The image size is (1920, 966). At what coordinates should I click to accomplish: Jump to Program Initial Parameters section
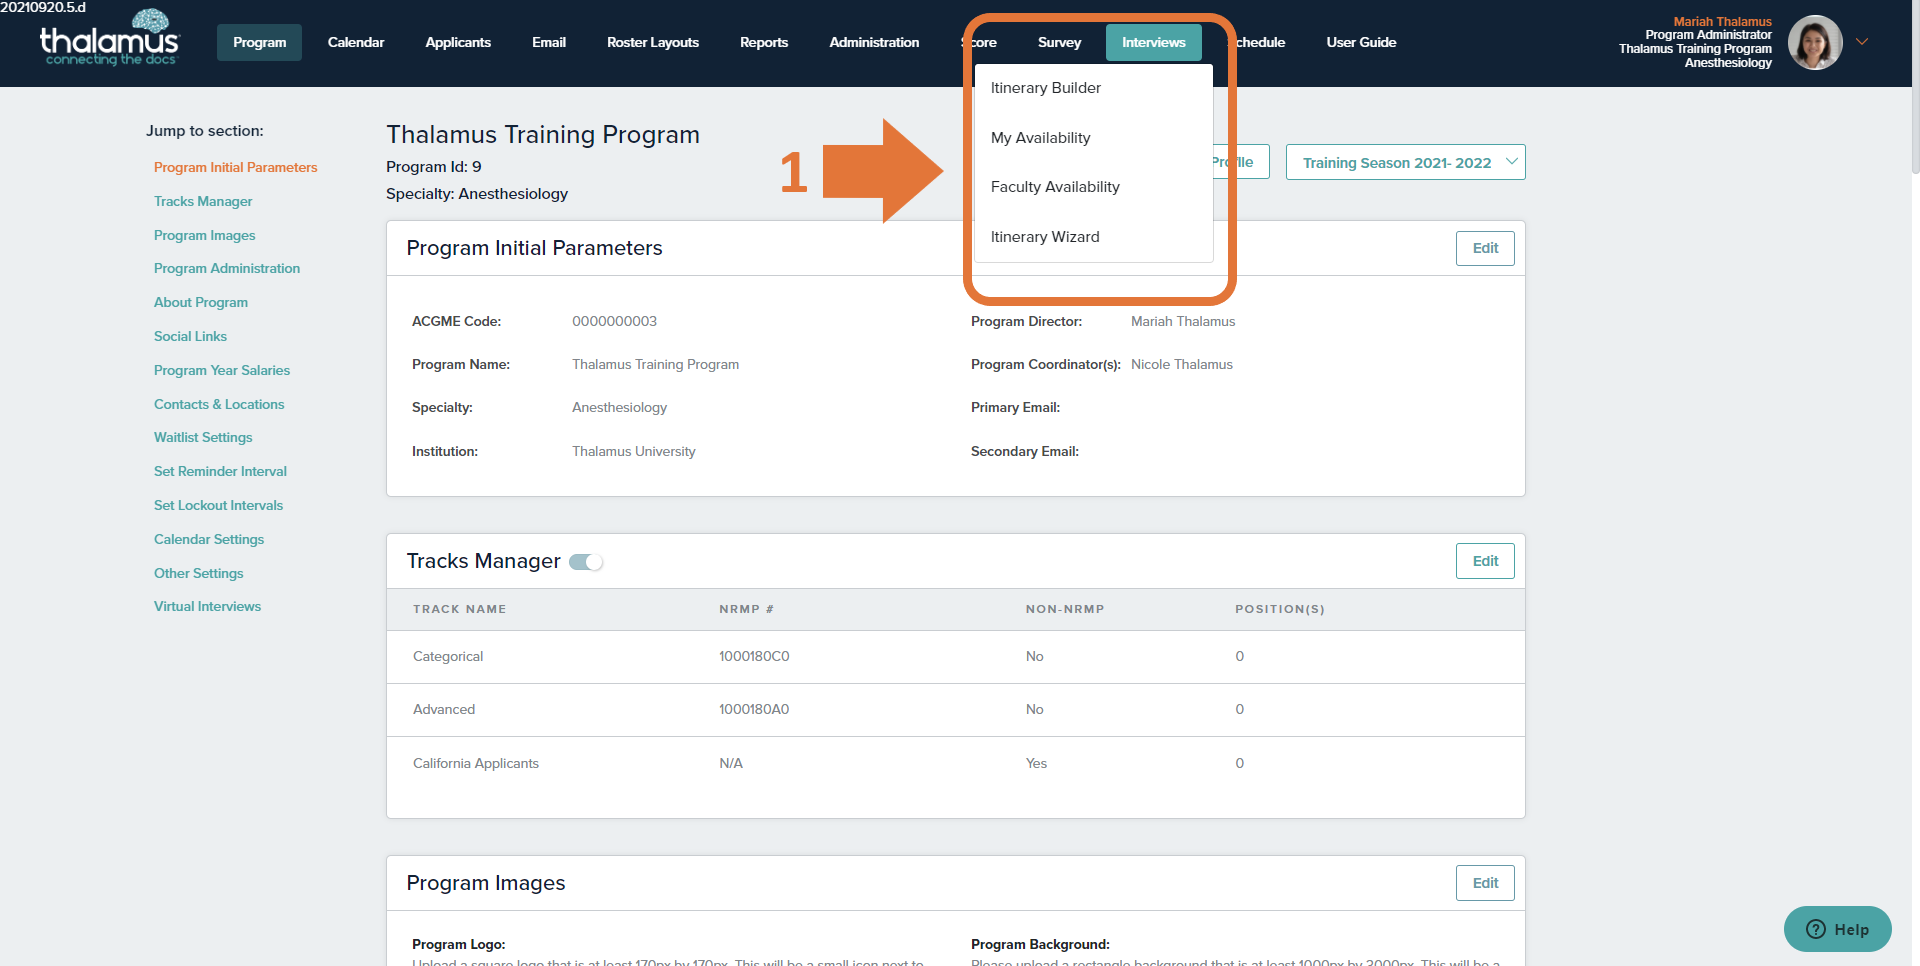click(x=236, y=168)
